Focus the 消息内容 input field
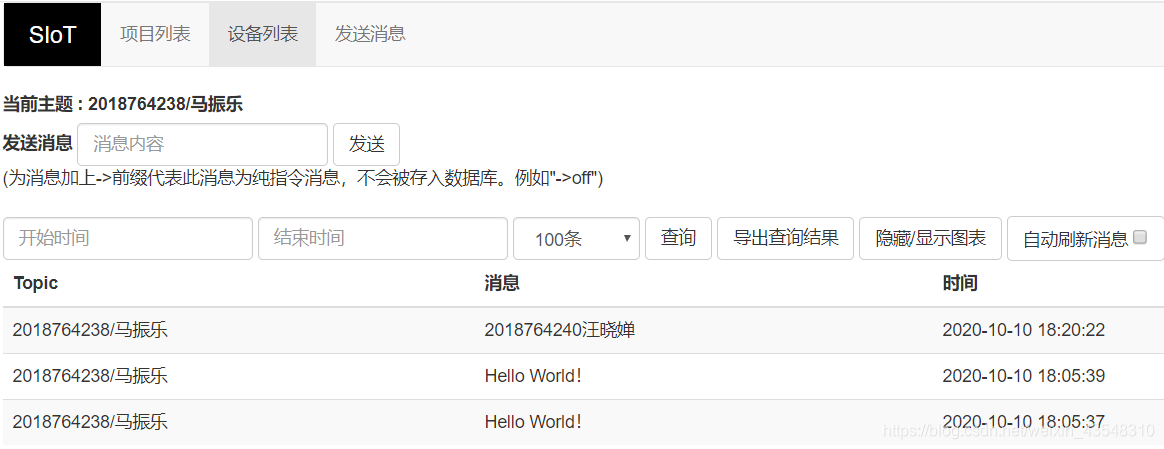1164x449 pixels. point(203,144)
